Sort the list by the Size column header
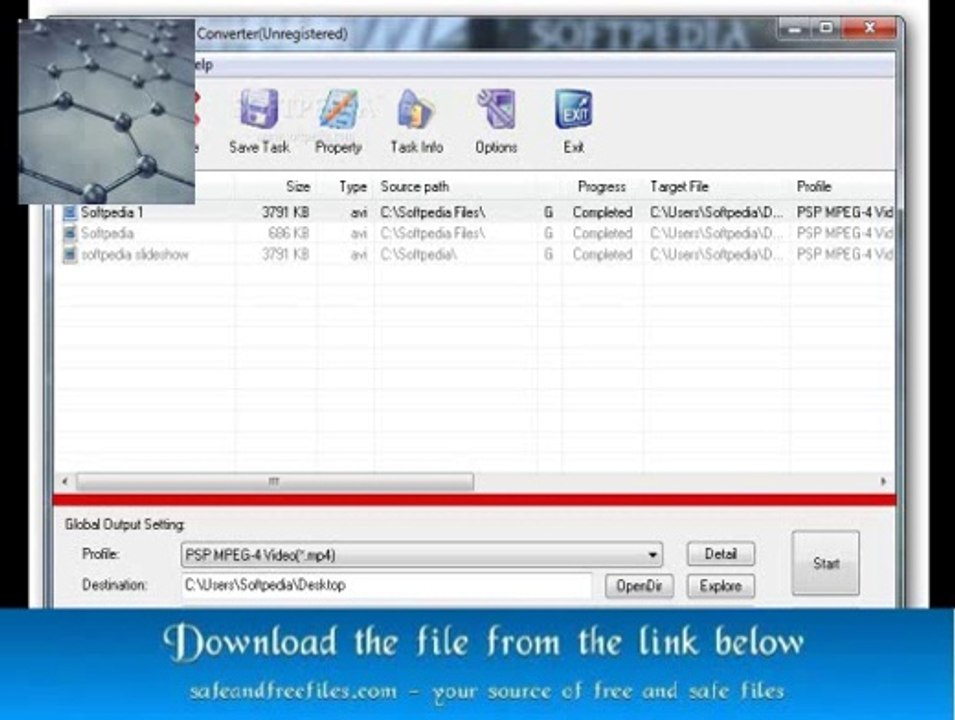This screenshot has width=955, height=720. 298,186
